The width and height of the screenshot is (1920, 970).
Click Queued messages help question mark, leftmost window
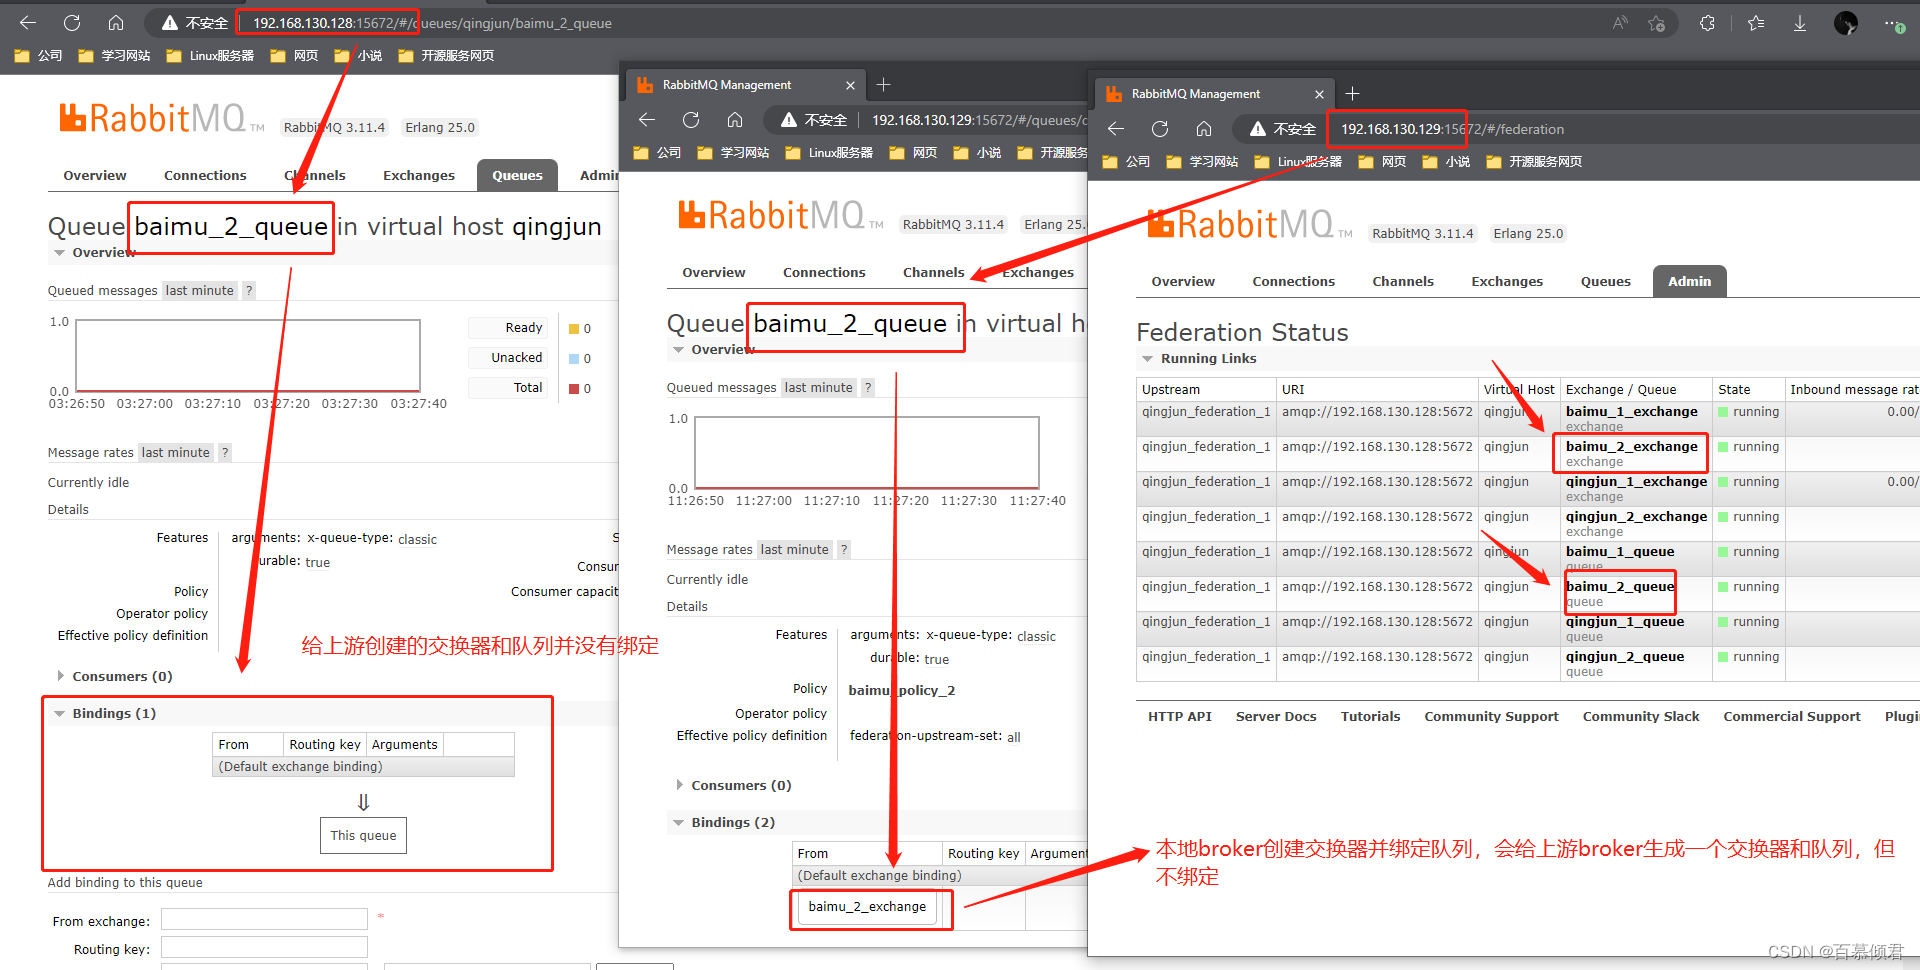coord(249,291)
